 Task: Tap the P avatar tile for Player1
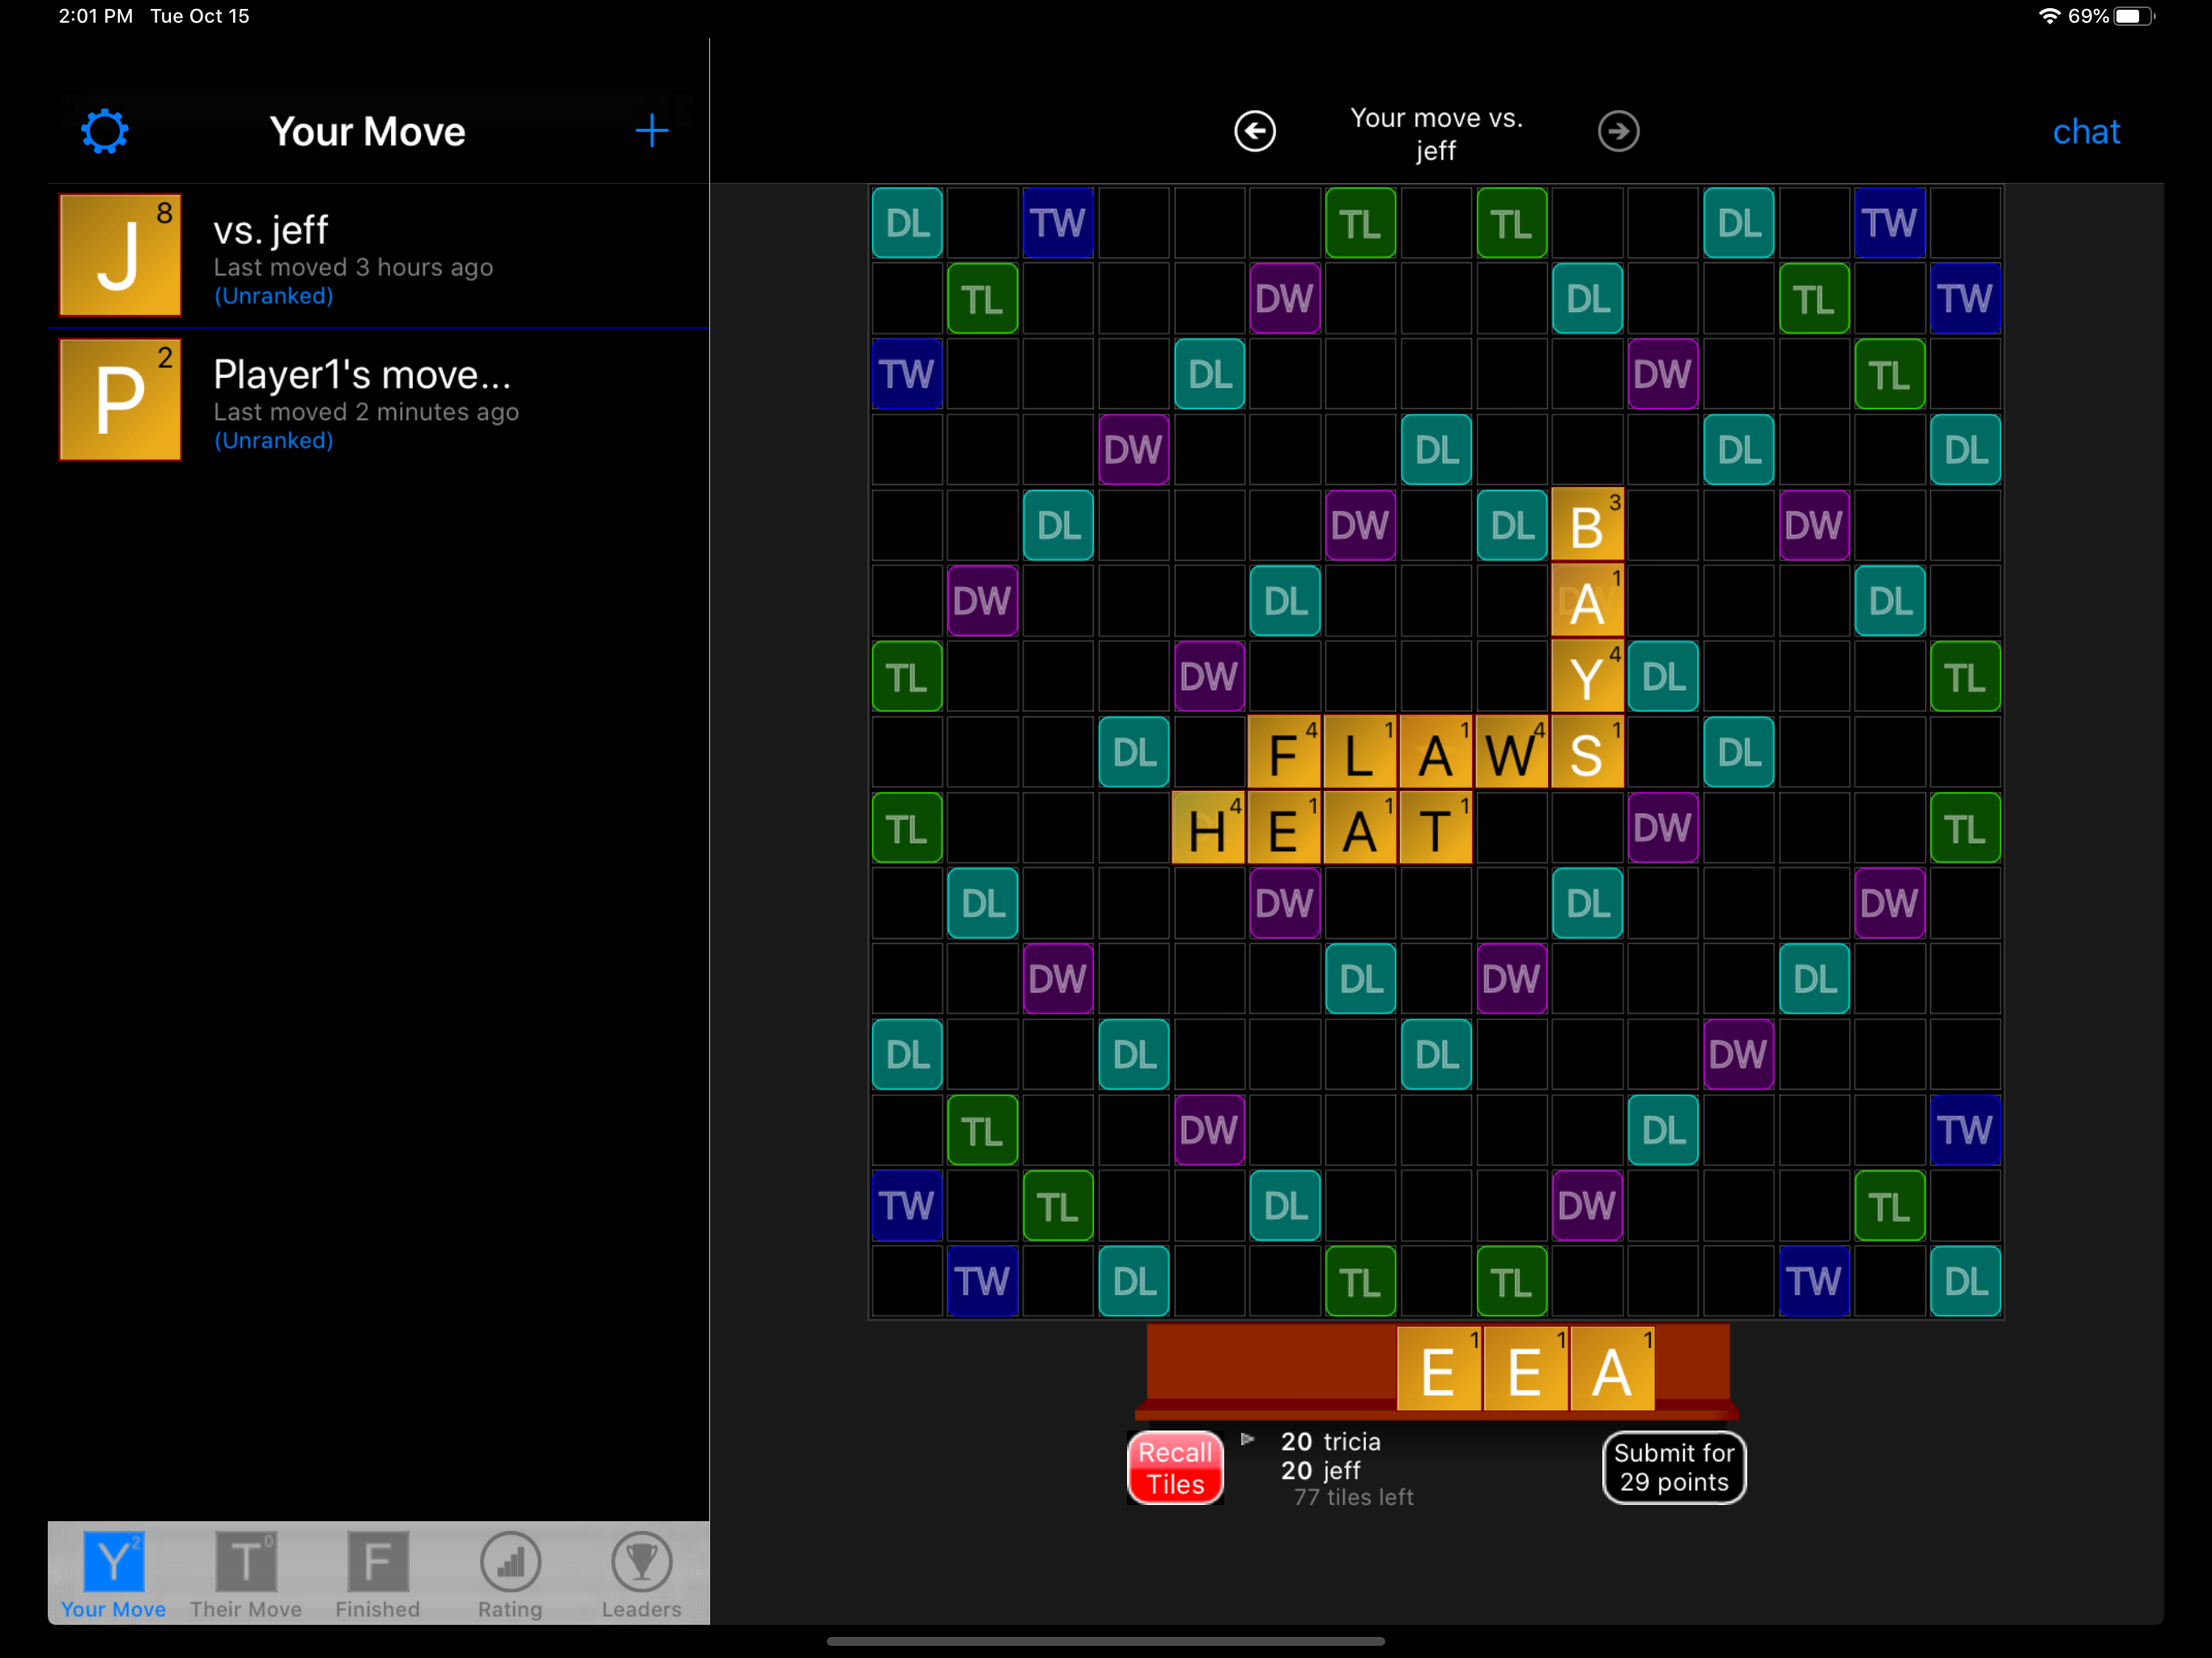tap(120, 400)
